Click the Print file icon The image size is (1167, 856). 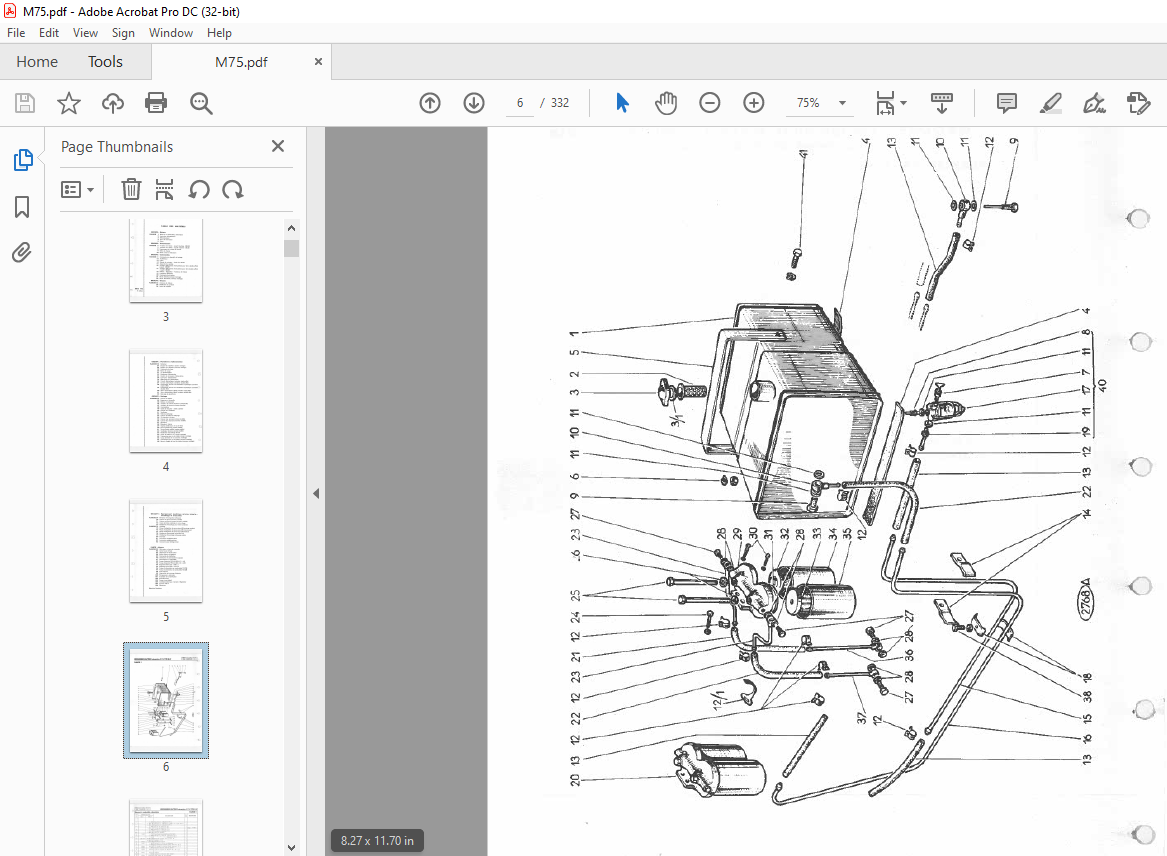pos(156,103)
